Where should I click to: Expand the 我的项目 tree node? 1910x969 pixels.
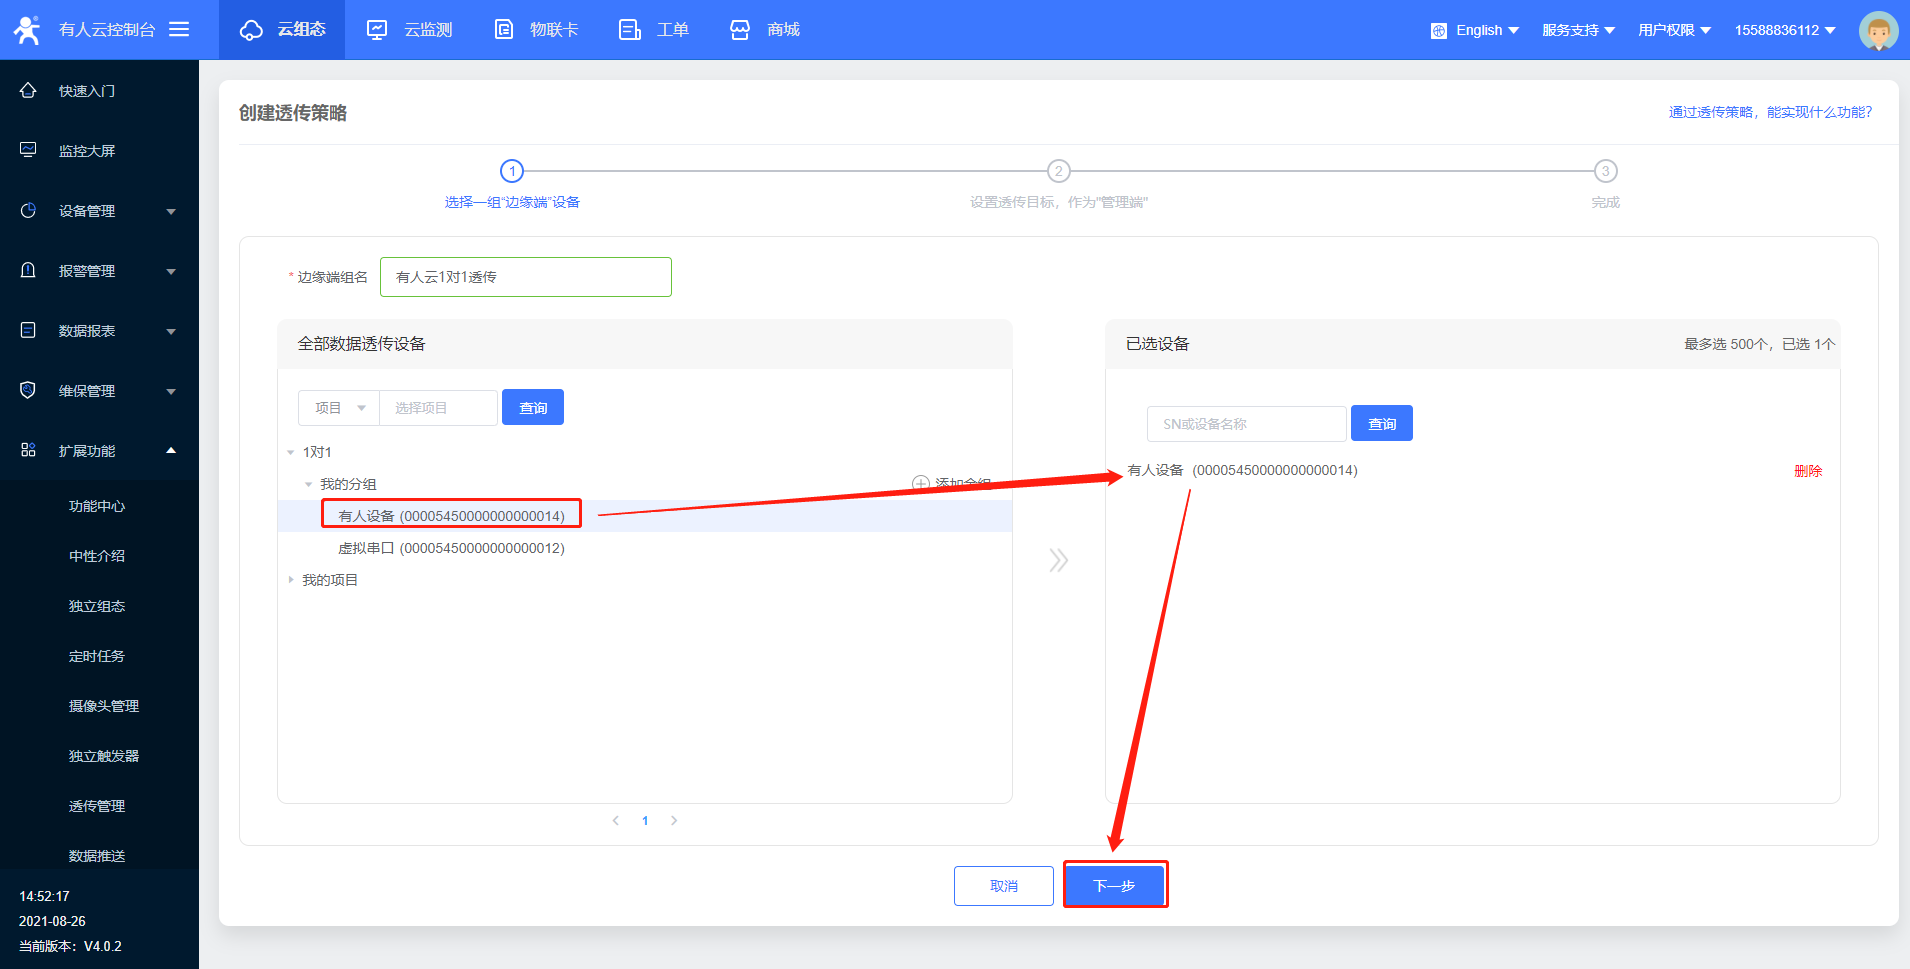pos(291,580)
